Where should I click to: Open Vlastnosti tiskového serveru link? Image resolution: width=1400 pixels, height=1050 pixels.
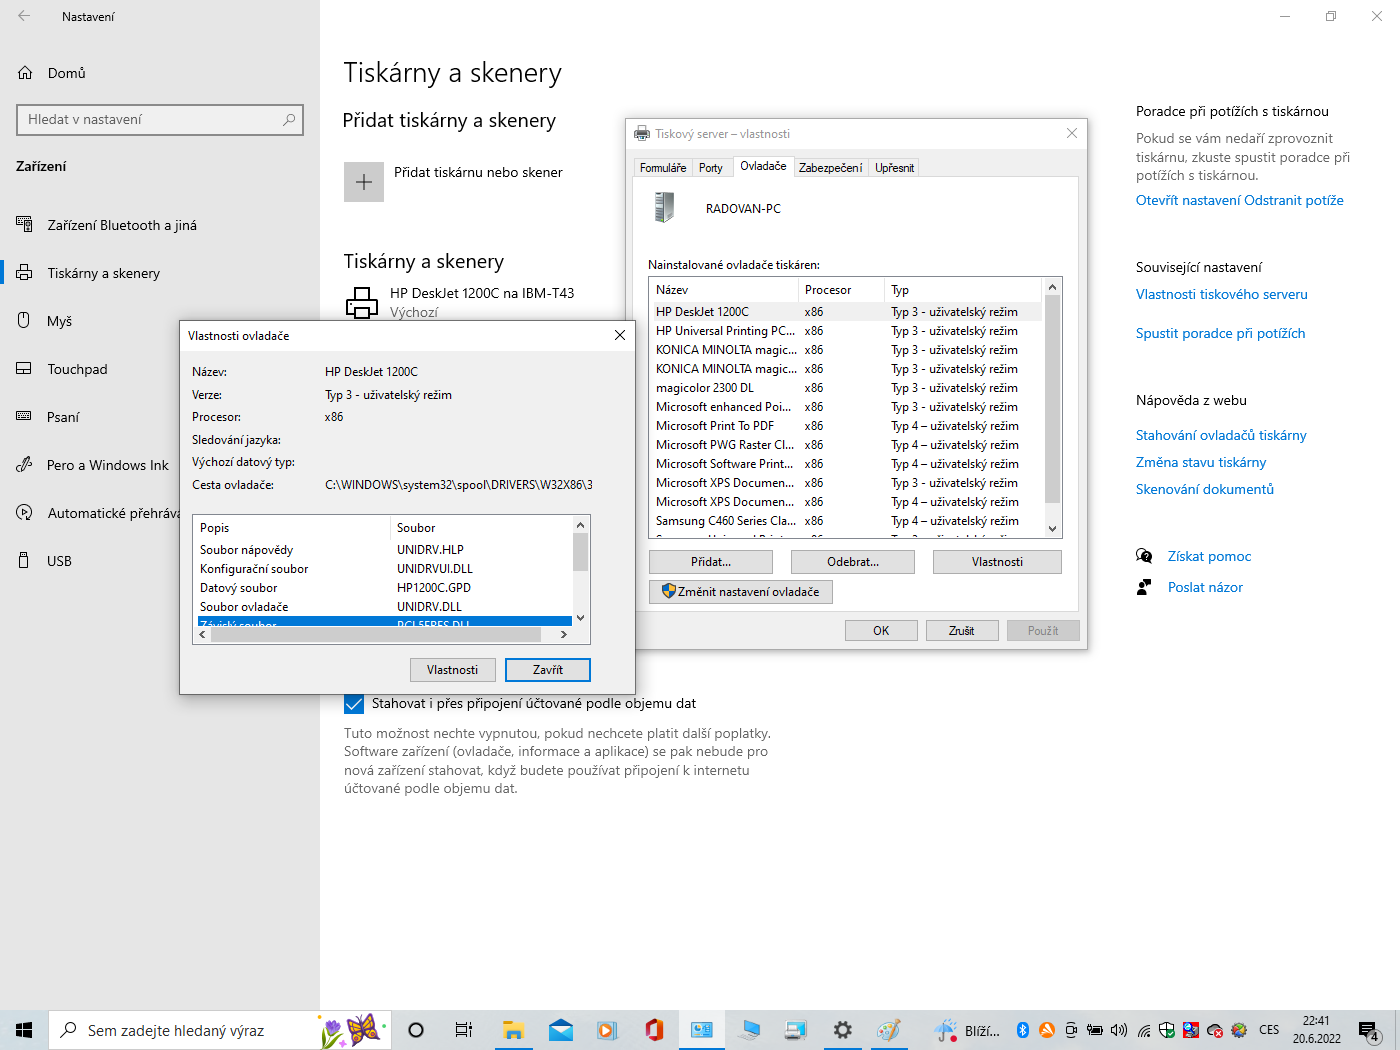coord(1221,294)
